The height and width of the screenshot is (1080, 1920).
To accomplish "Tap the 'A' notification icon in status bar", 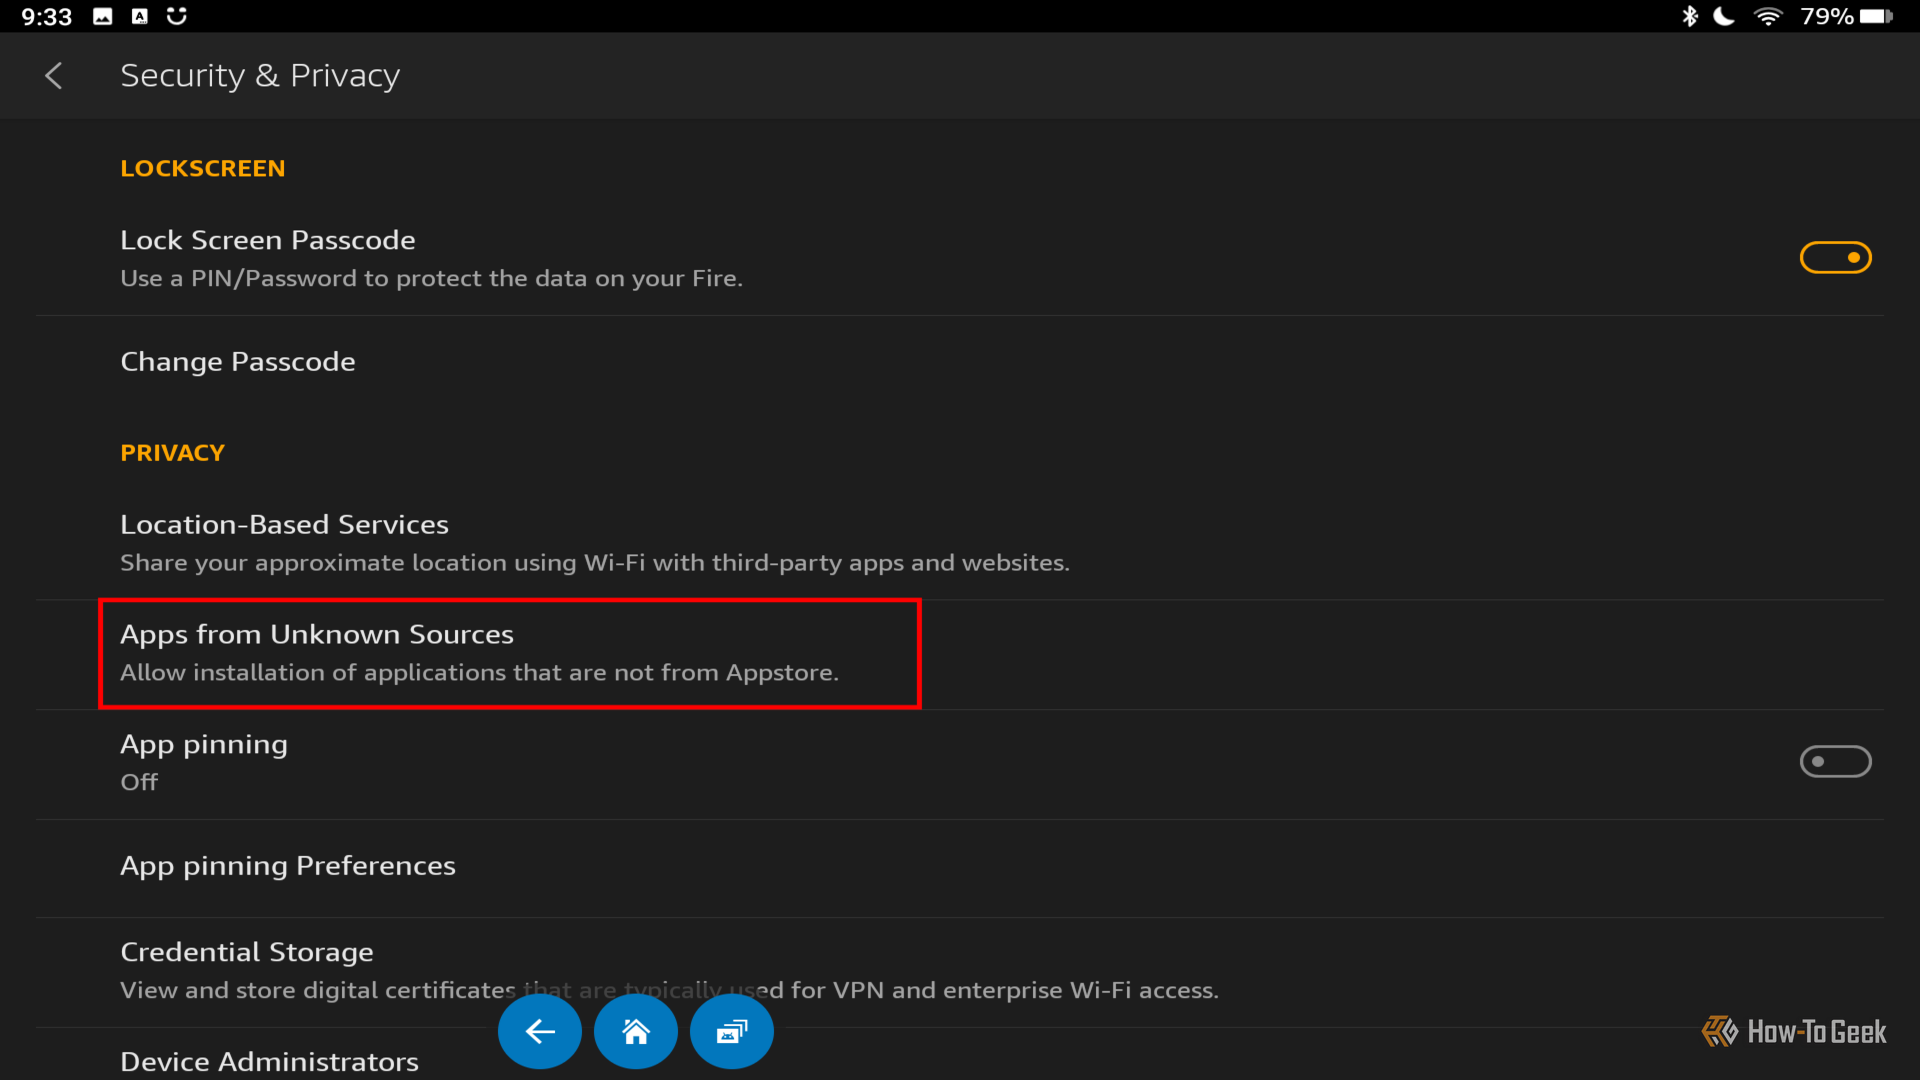I will 140,16.
